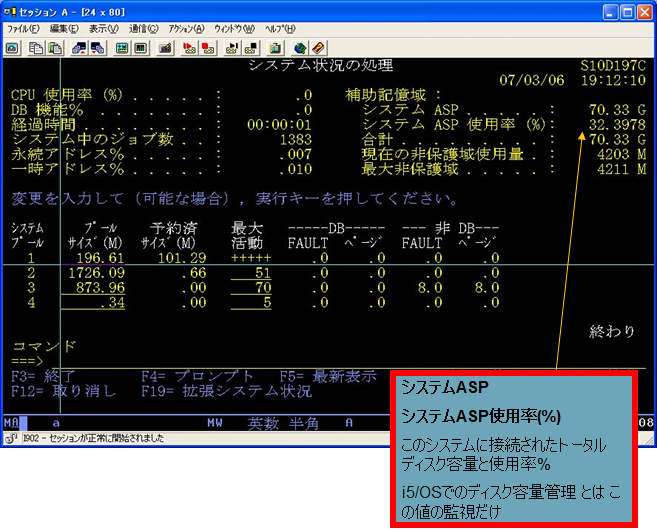Viewport: 657px width, 530px height.
Task: Click pool 2 max active field 51
Action: click(251, 273)
